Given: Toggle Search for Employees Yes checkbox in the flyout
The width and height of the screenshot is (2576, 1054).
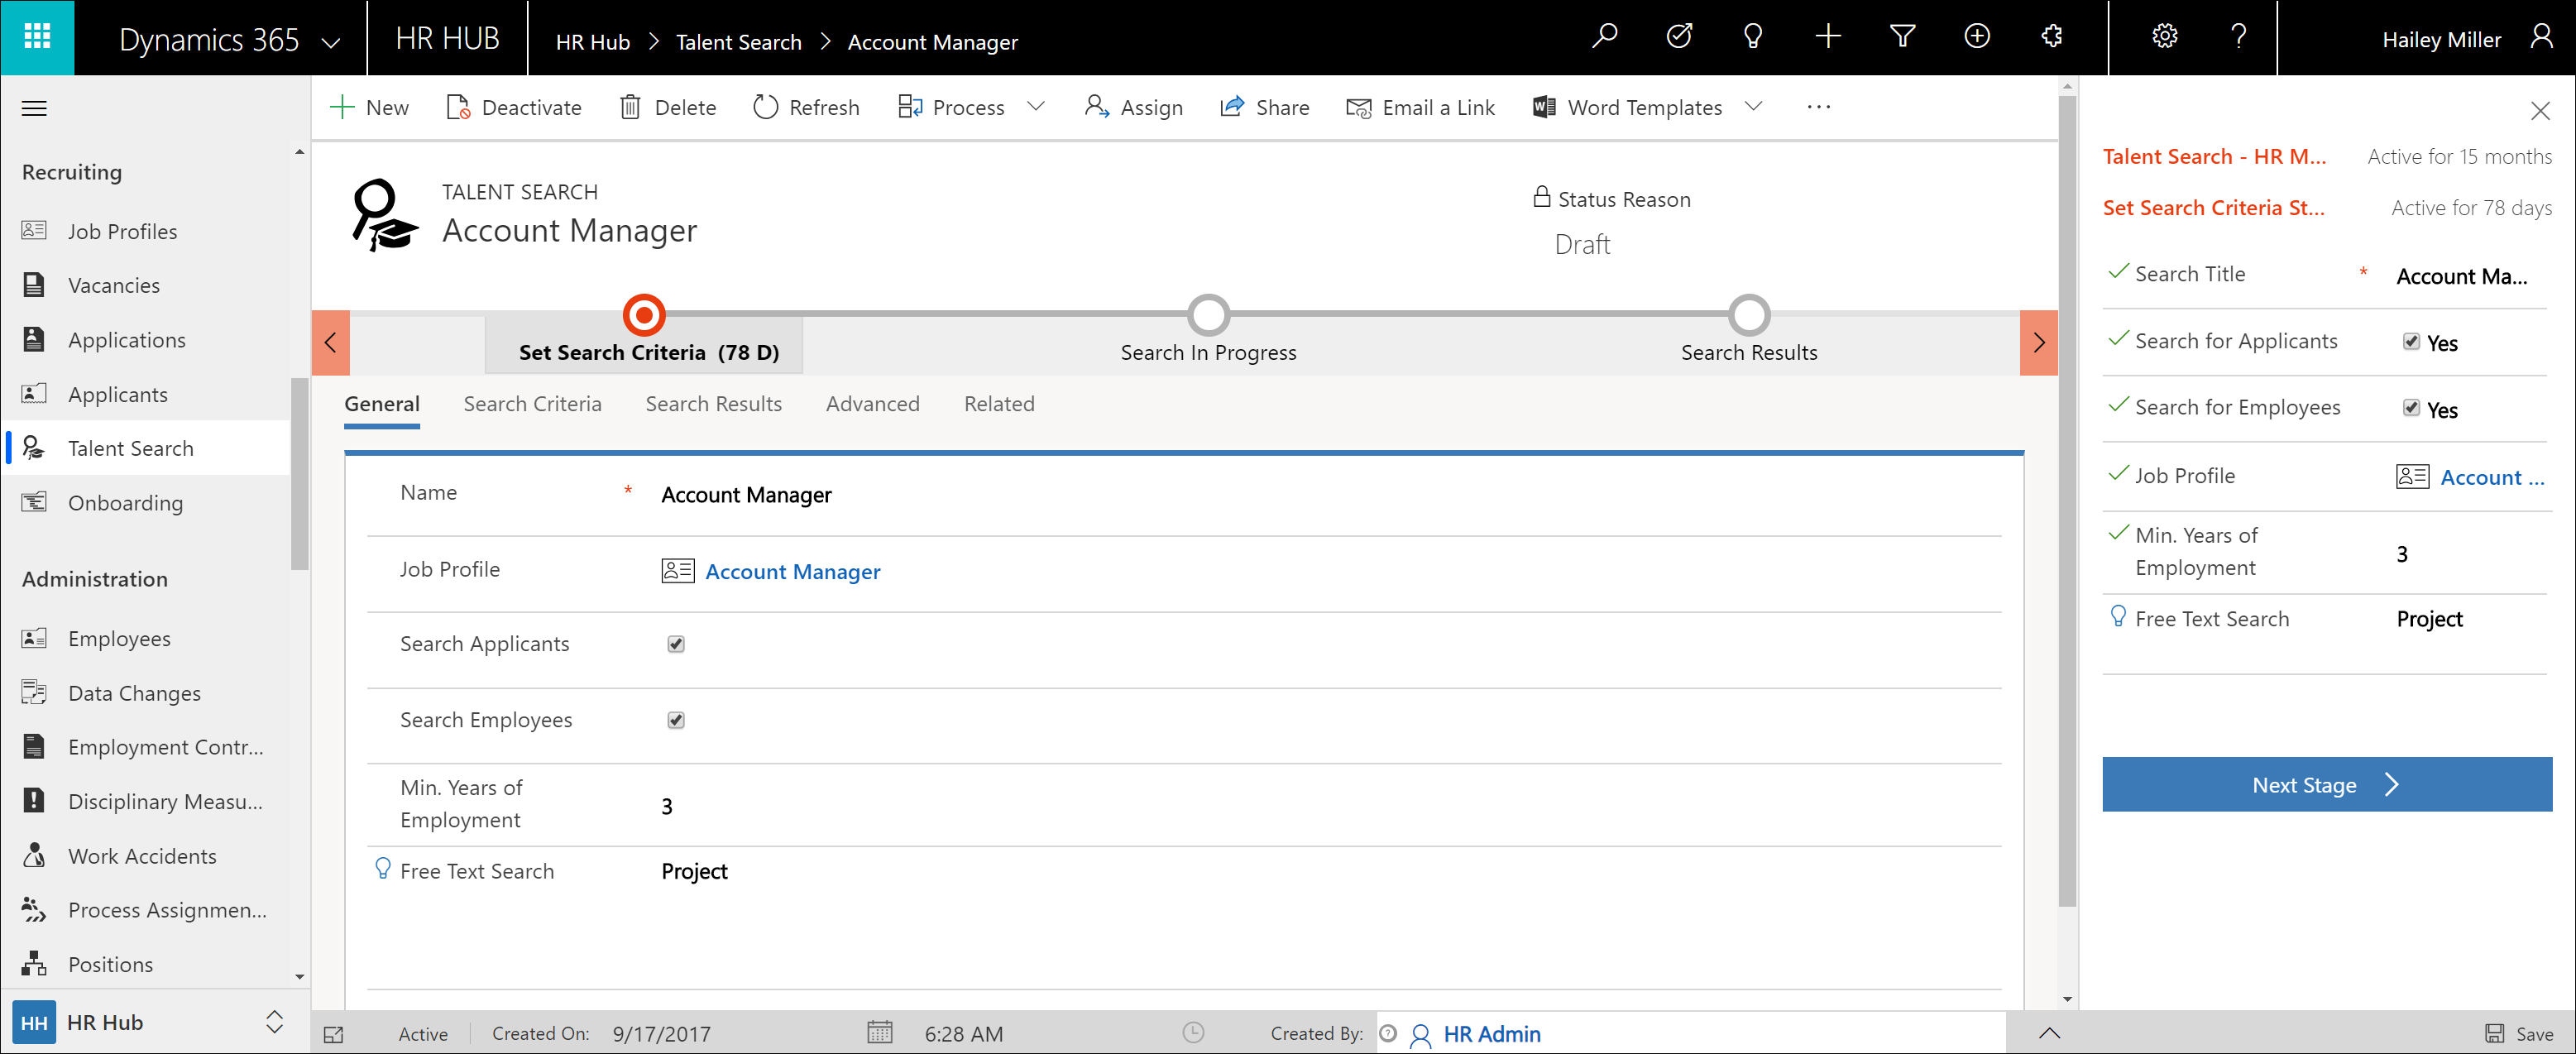Looking at the screenshot, I should point(2411,408).
